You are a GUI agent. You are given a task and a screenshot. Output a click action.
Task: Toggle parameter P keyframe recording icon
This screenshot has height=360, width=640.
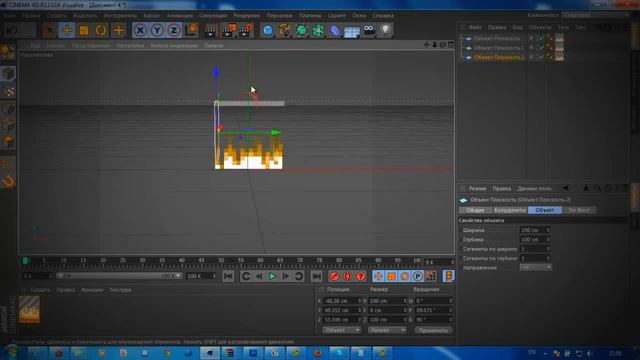click(417, 276)
